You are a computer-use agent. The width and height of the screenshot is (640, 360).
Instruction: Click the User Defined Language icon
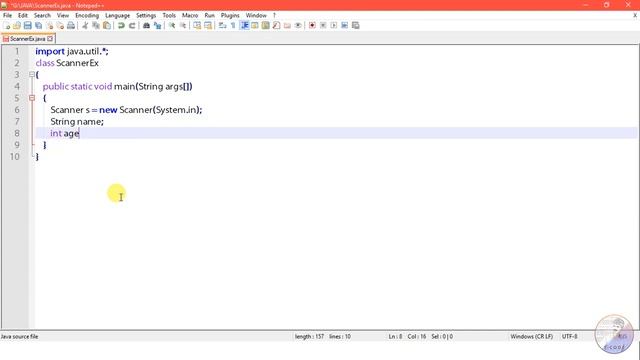pos(255,25)
